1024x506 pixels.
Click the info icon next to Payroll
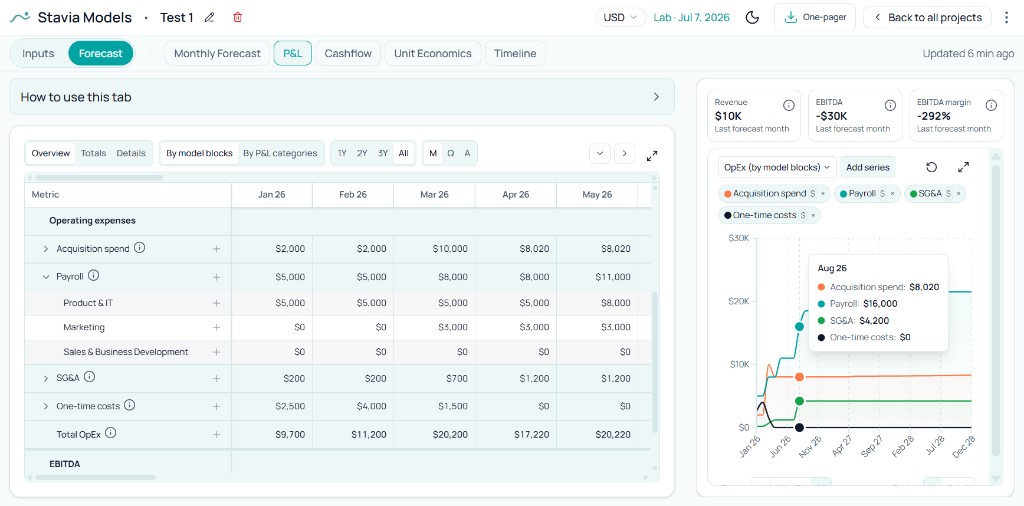[x=93, y=276]
